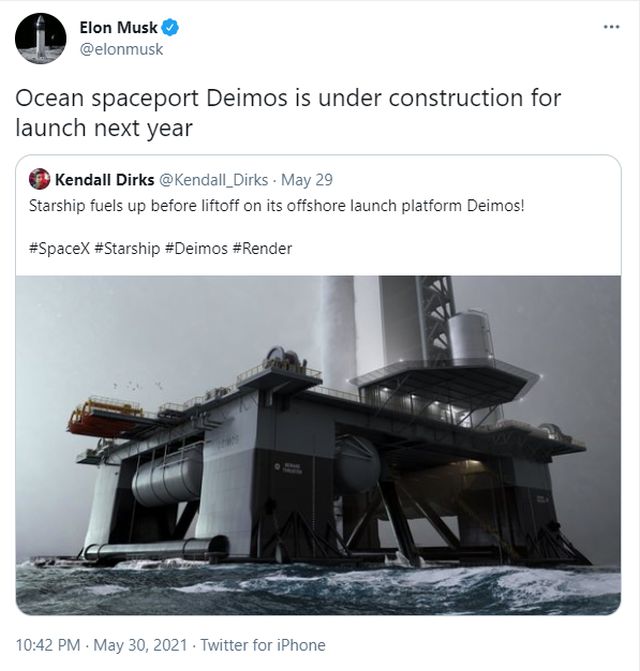Open the quoted tweet's May 29 date
Viewport: 640px width, 671px height.
(307, 180)
